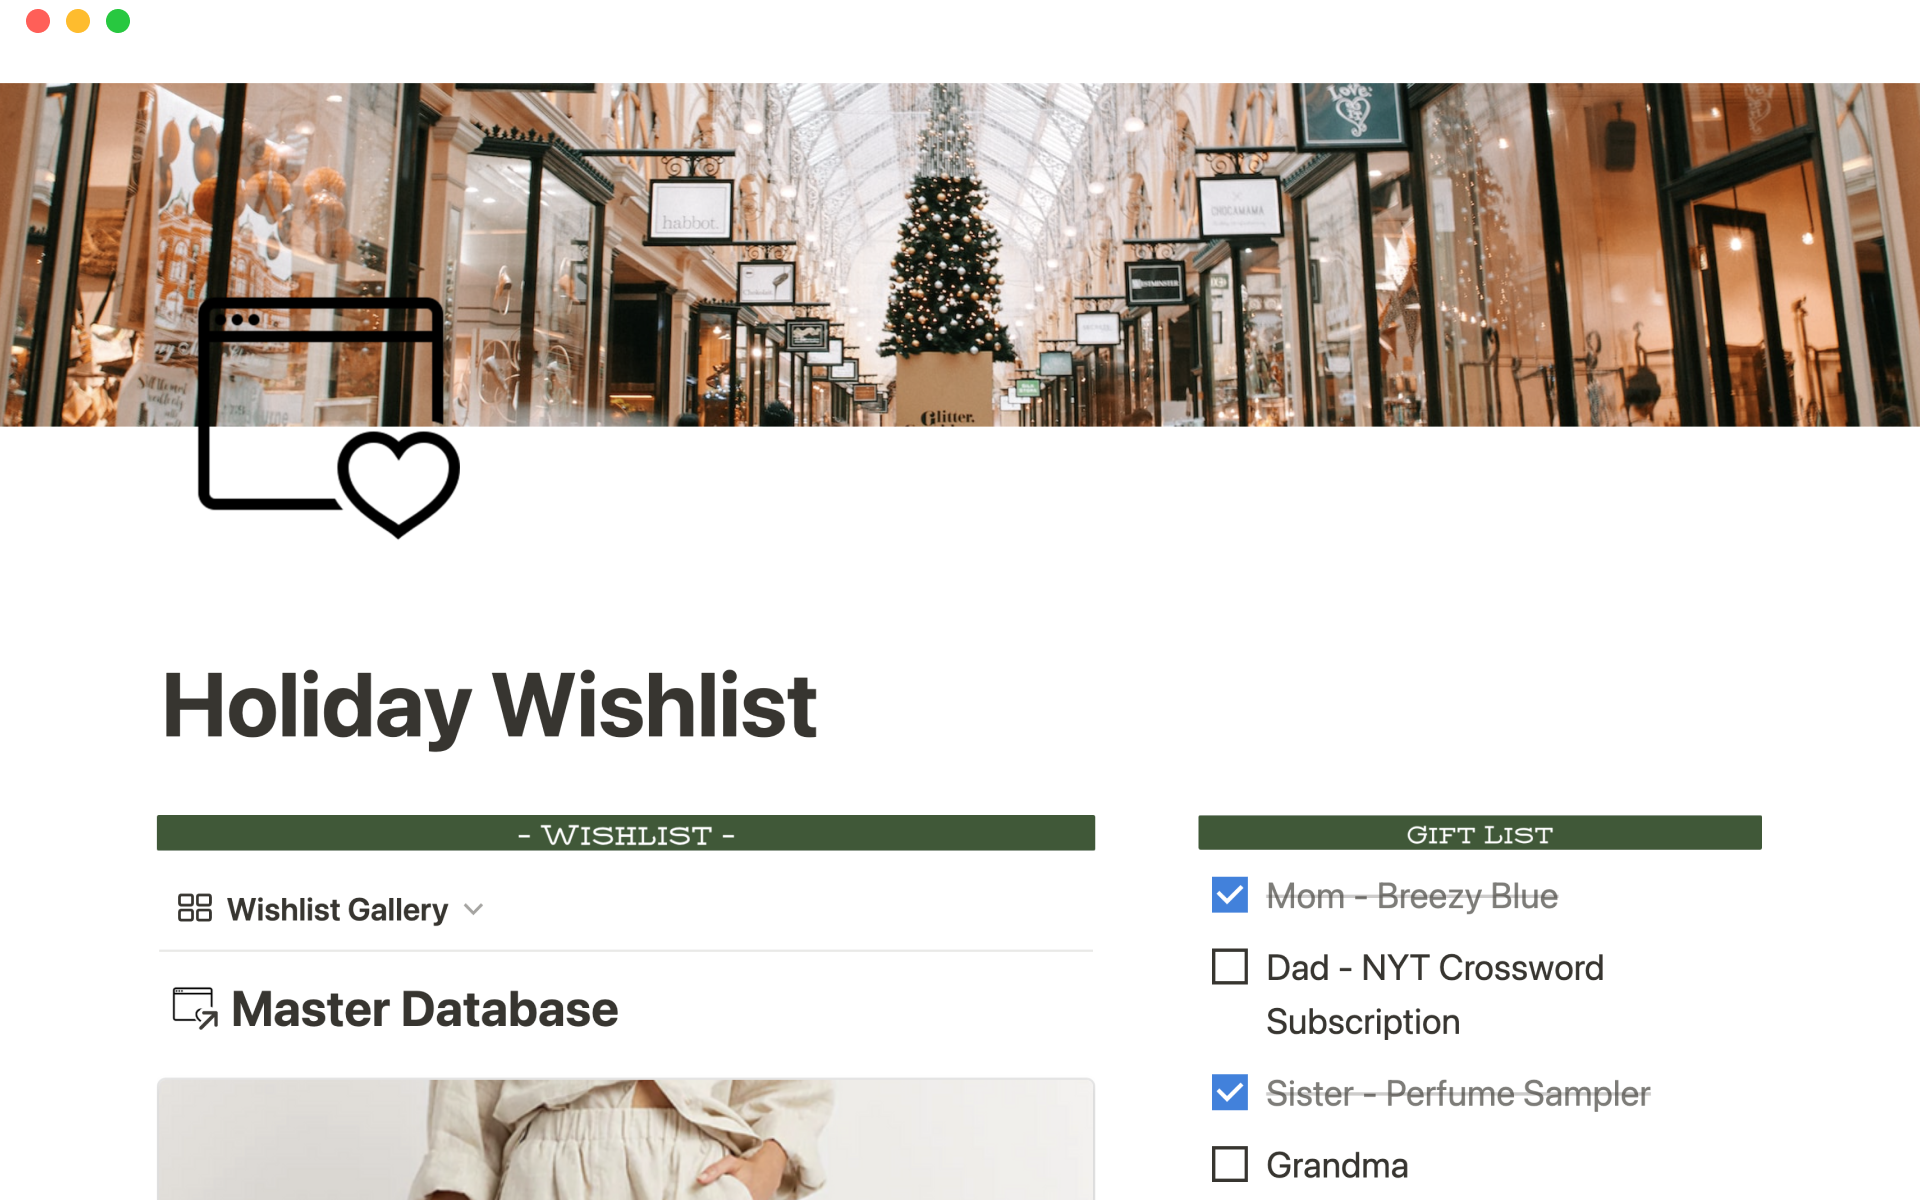
Task: Click the holiday arcade cover image
Action: (x=960, y=255)
